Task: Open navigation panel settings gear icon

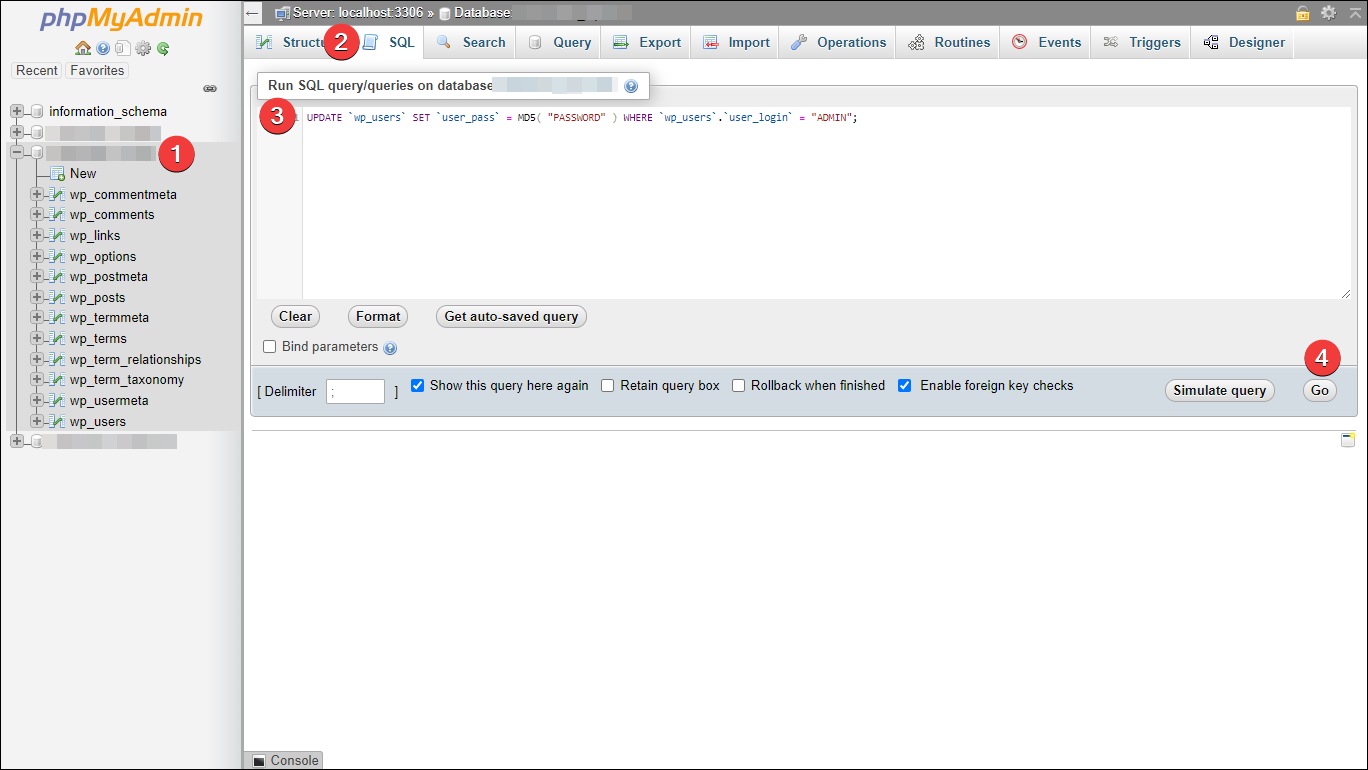Action: (143, 48)
